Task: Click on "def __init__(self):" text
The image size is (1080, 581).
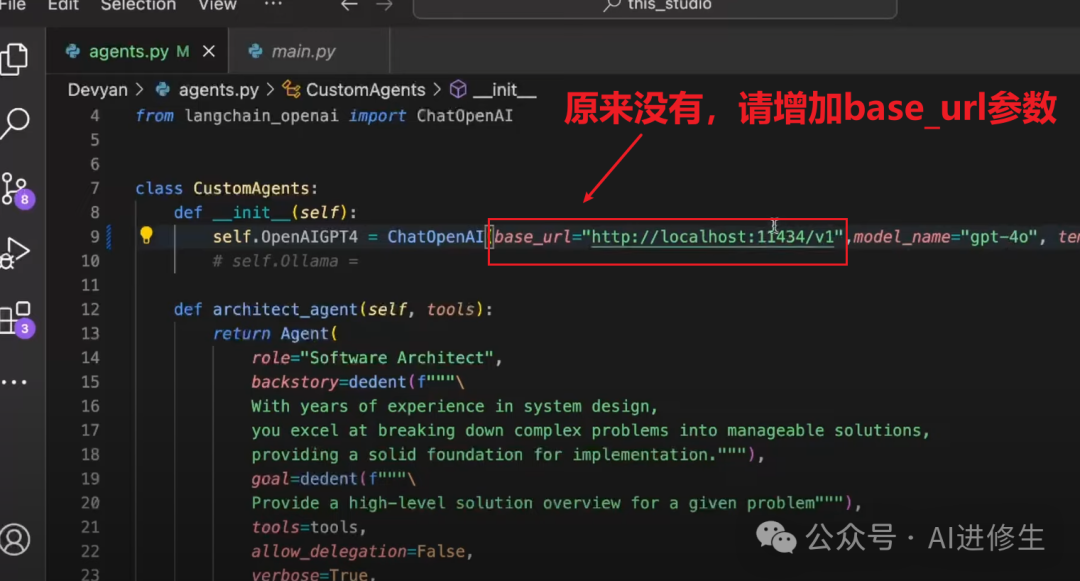Action: point(265,212)
